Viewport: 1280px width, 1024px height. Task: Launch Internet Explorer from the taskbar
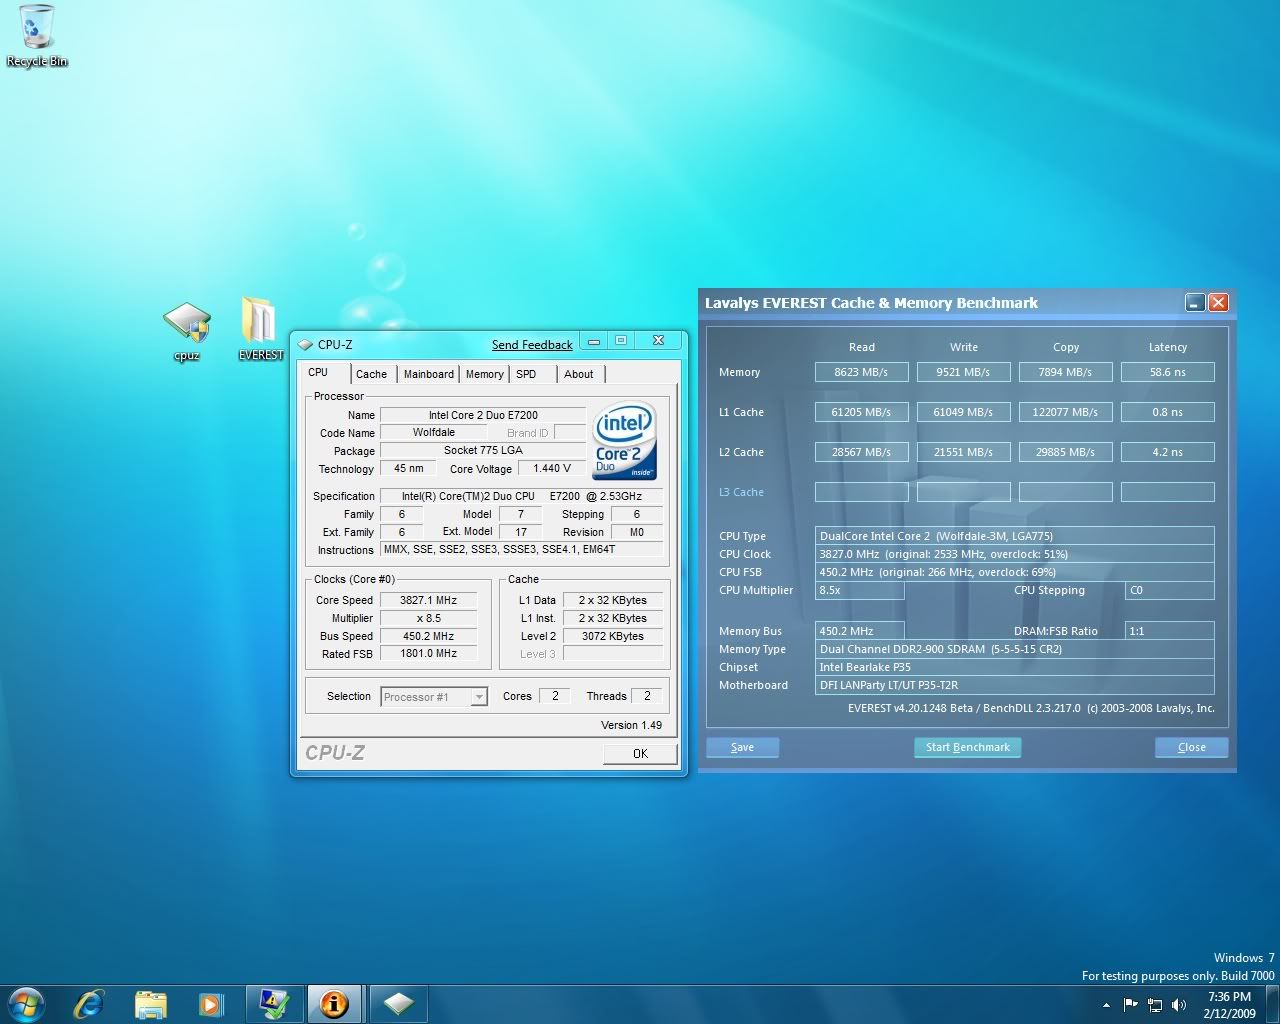[x=90, y=1003]
